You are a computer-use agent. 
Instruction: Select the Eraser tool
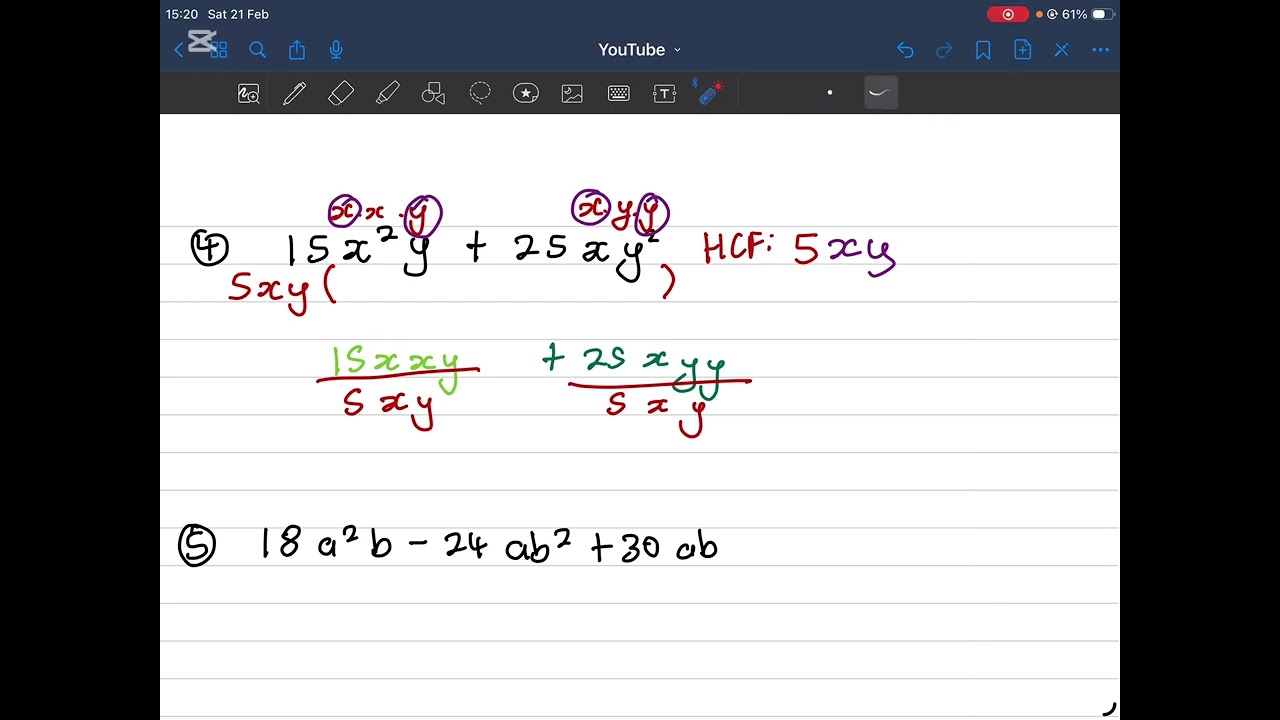pyautogui.click(x=341, y=94)
